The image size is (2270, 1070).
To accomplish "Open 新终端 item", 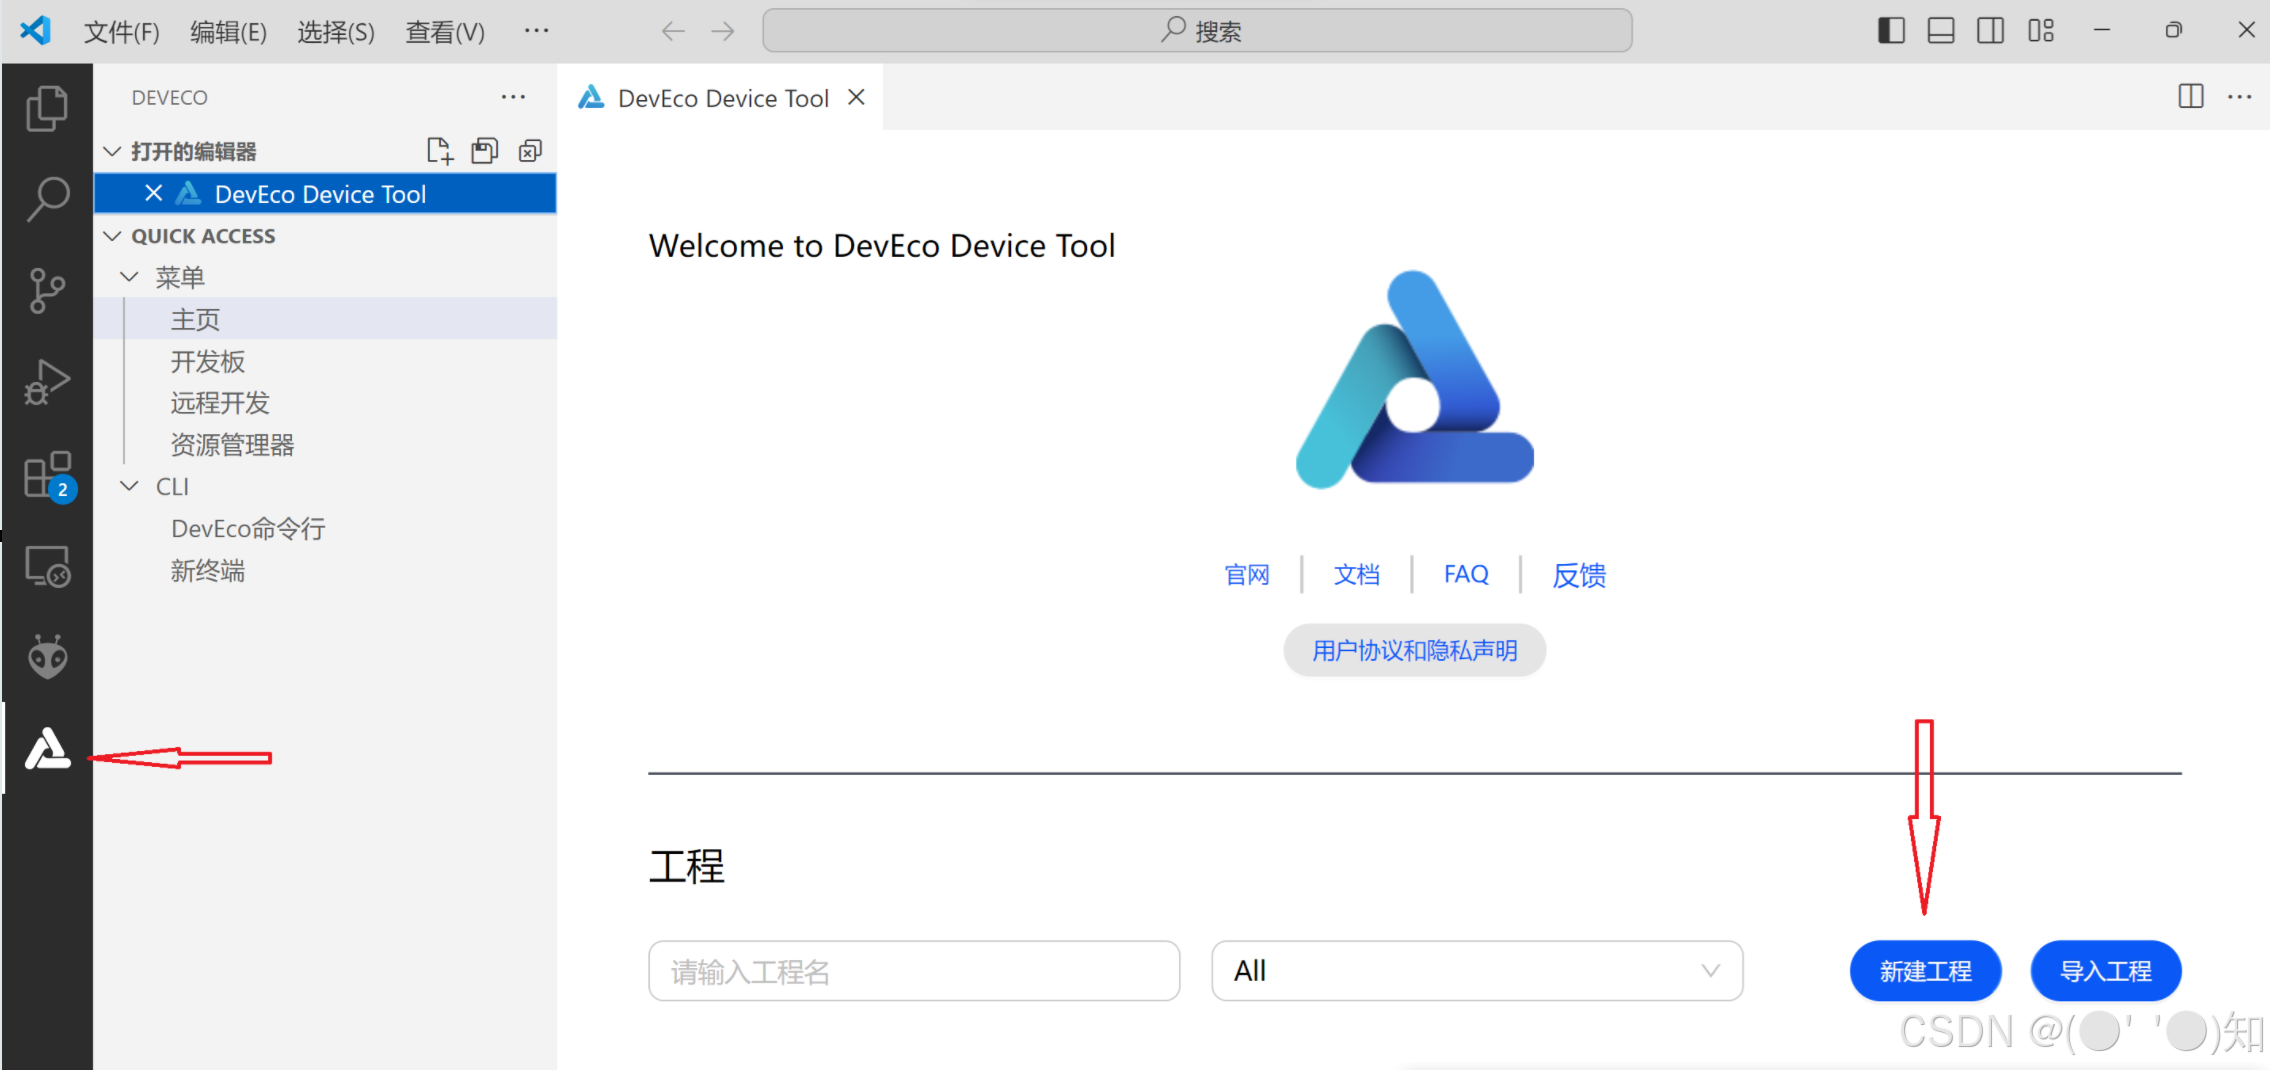I will point(325,570).
